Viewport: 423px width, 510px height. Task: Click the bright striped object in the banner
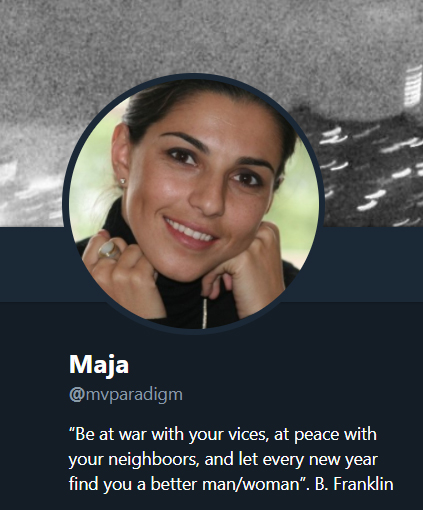tap(413, 85)
